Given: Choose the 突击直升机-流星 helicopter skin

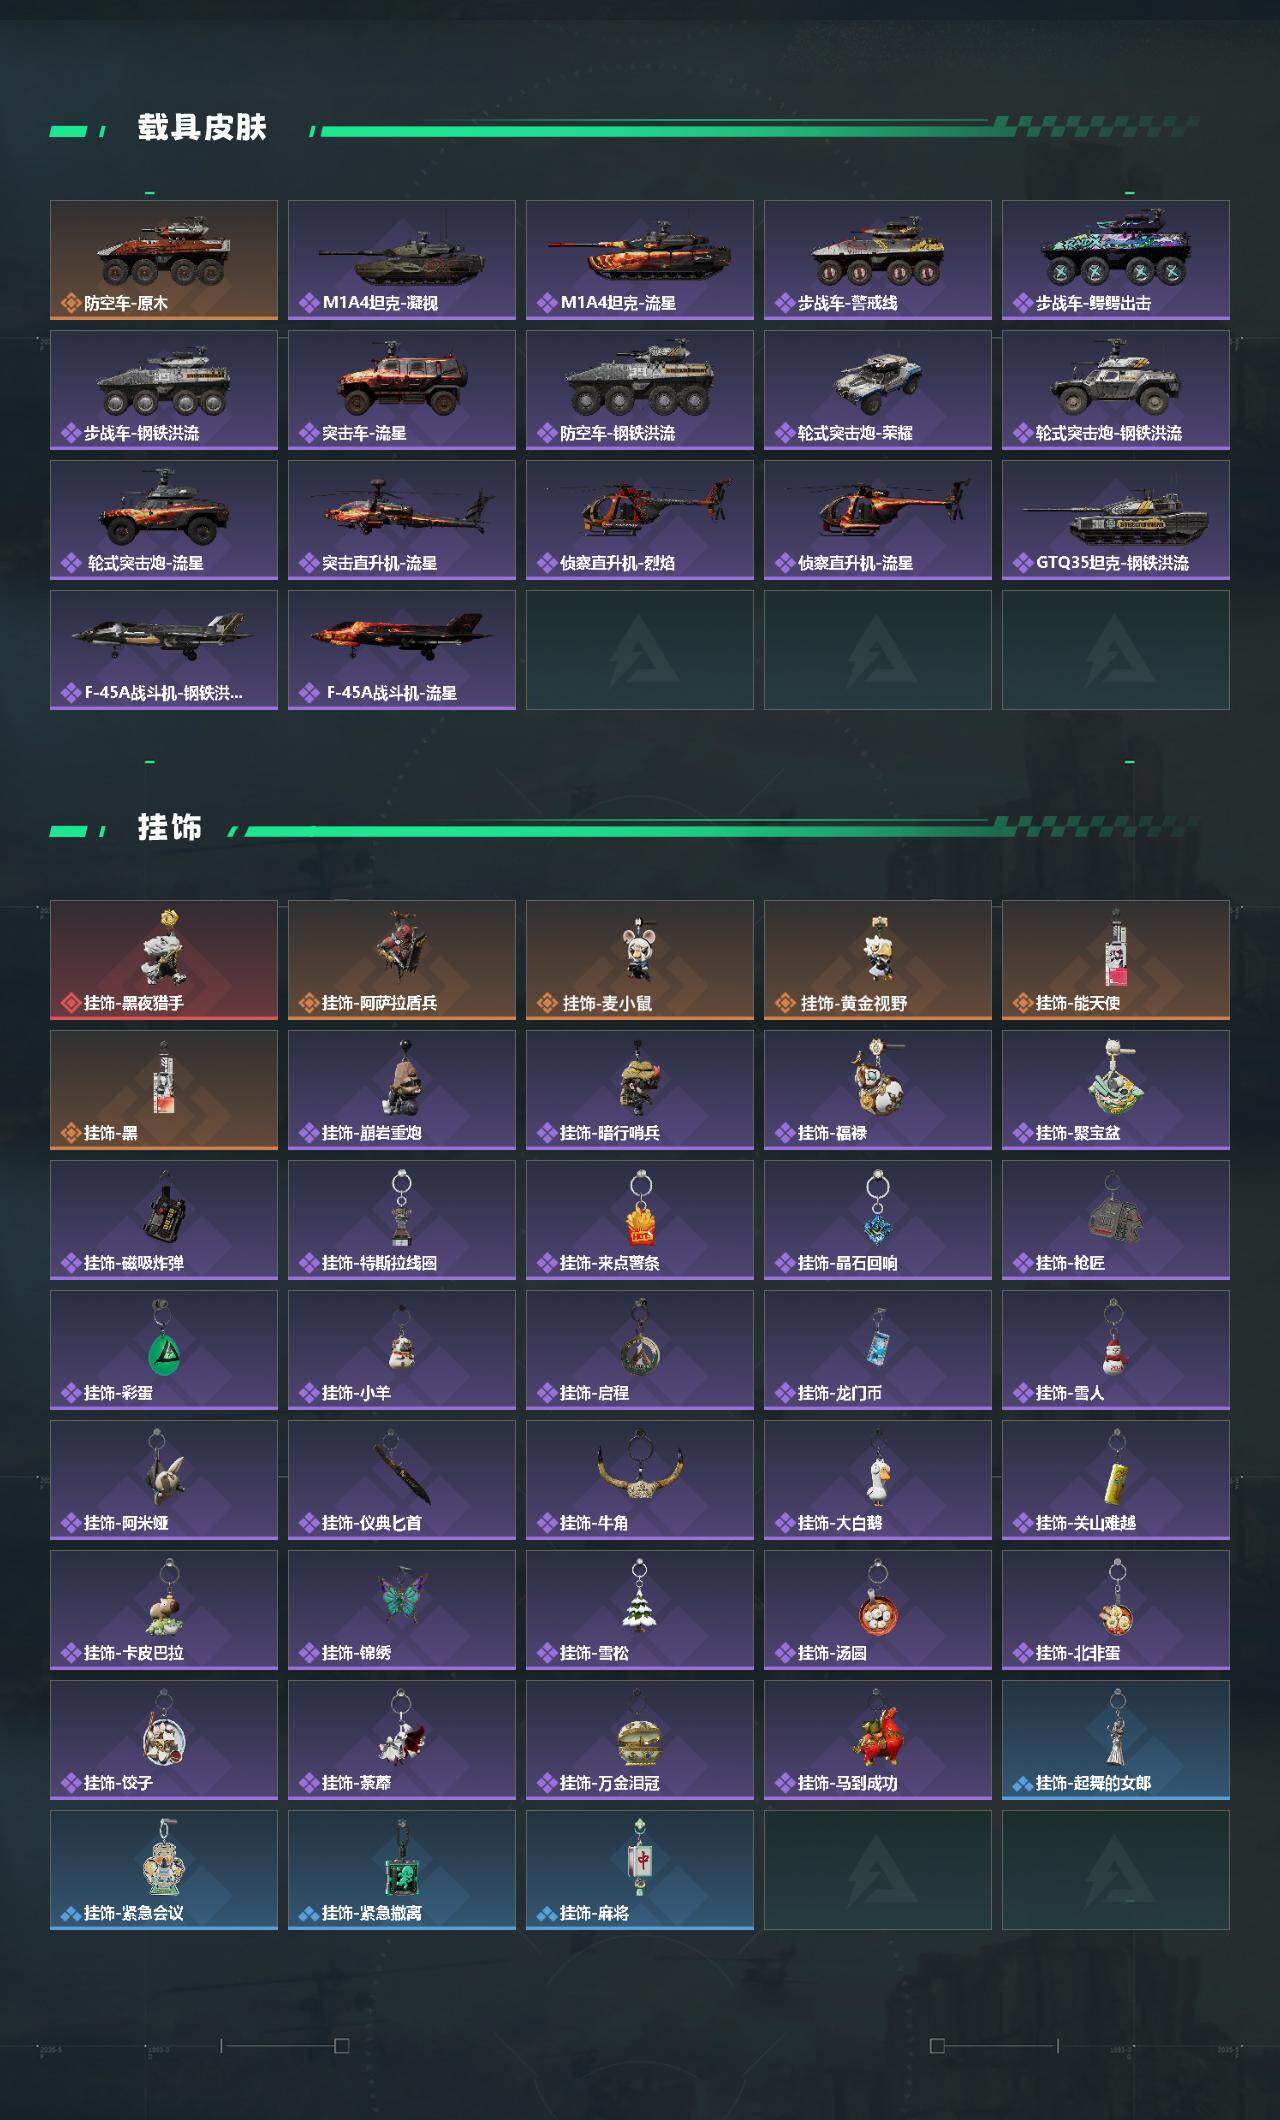Looking at the screenshot, I should (x=402, y=520).
